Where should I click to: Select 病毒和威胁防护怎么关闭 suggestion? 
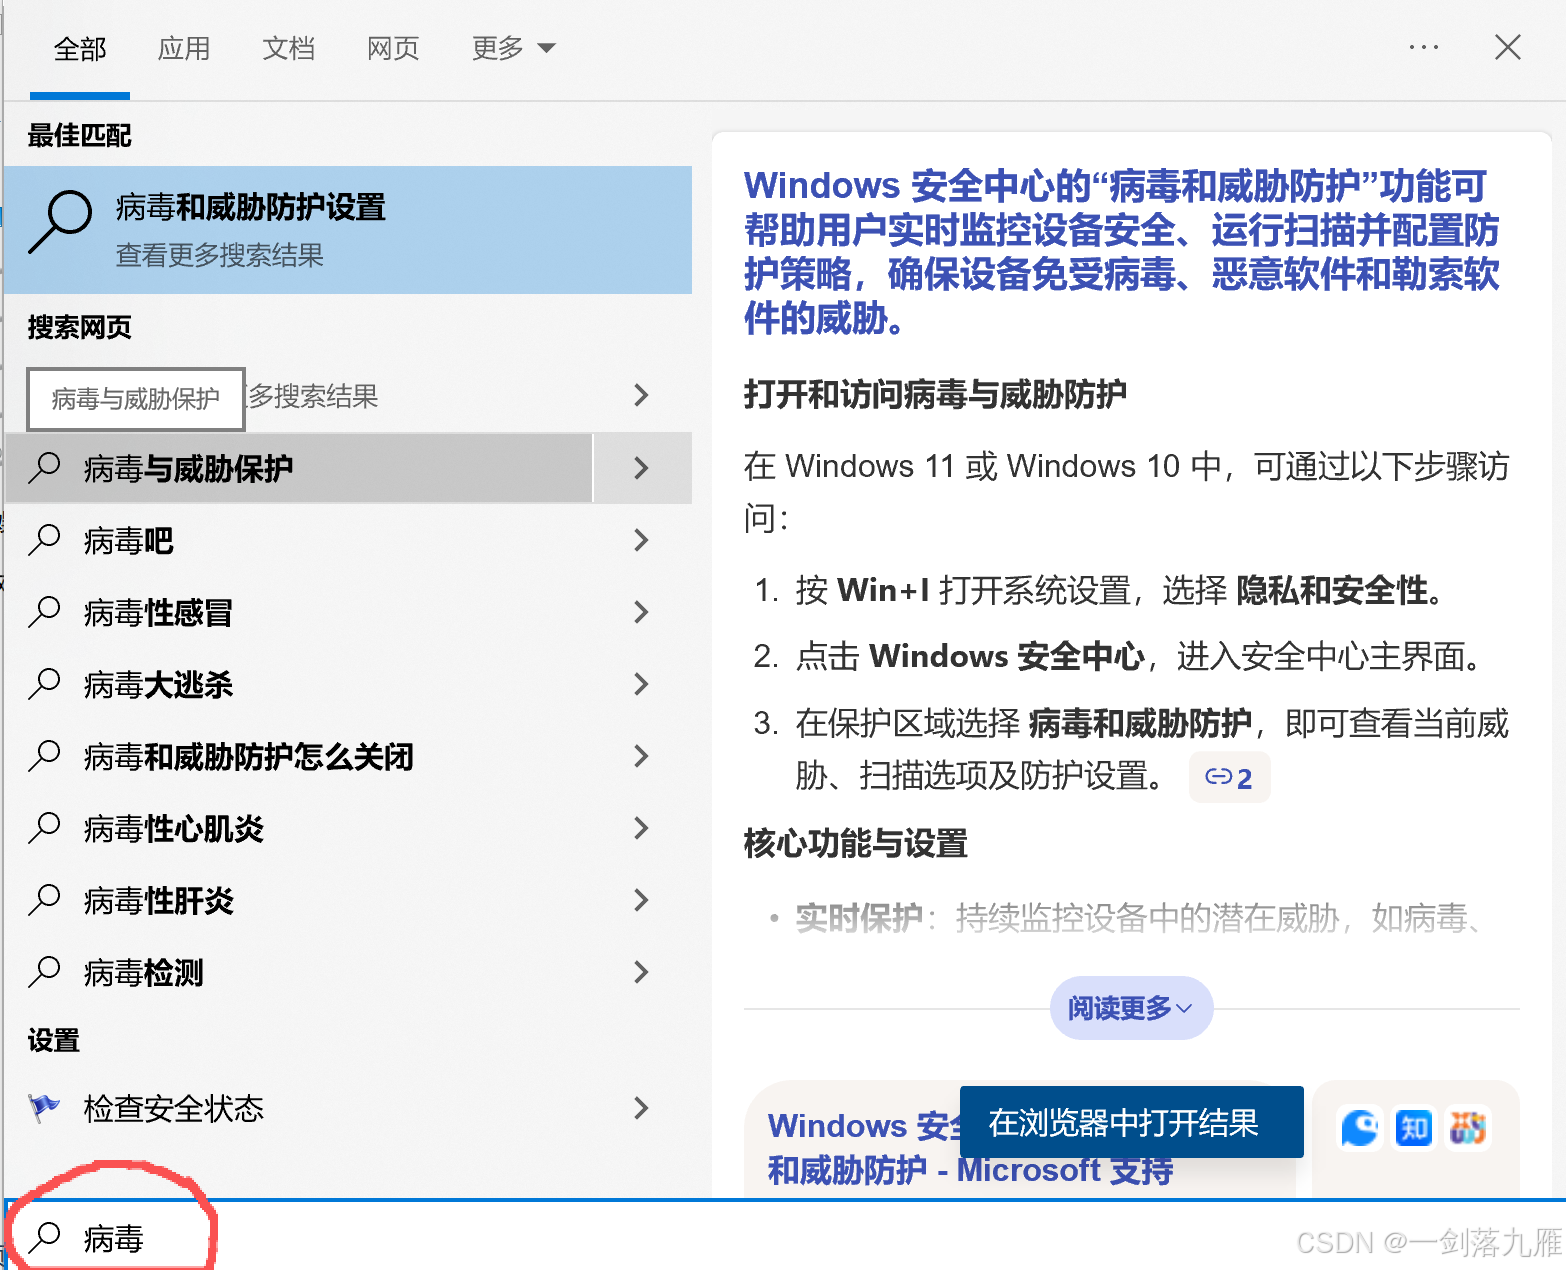(300, 757)
